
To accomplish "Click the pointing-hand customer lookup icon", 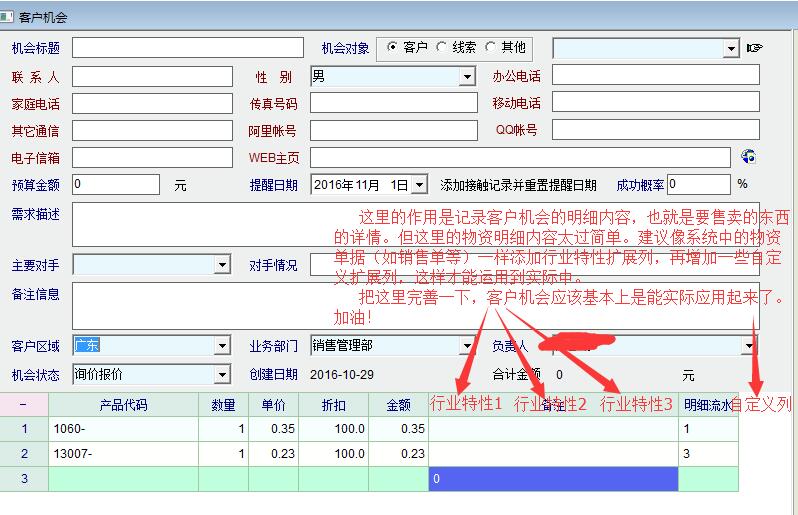I will (x=754, y=48).
